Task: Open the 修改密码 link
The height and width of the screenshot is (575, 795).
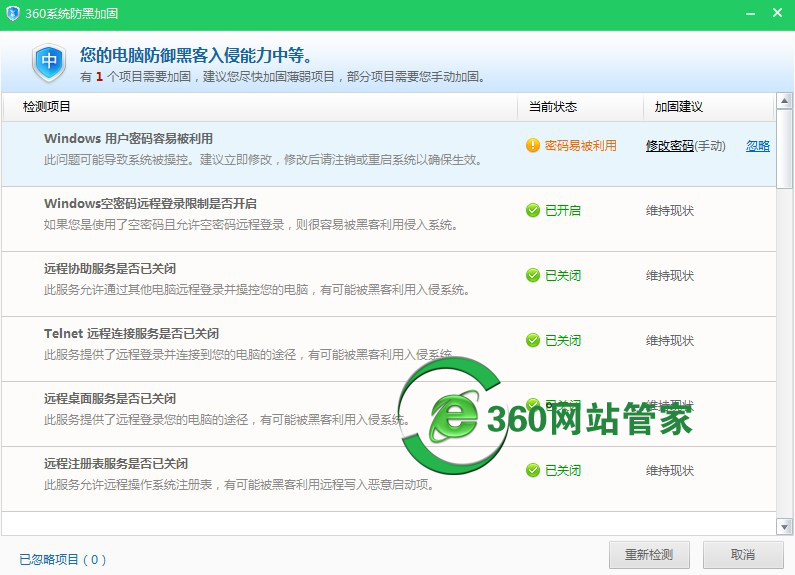Action: coord(669,146)
